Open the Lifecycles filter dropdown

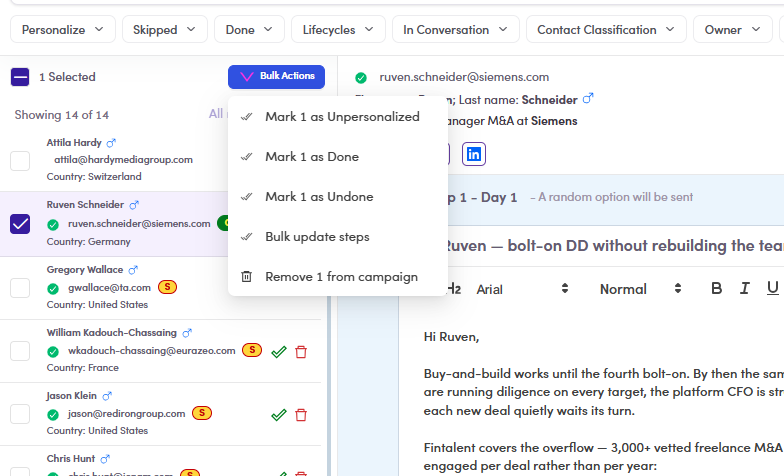pos(338,30)
